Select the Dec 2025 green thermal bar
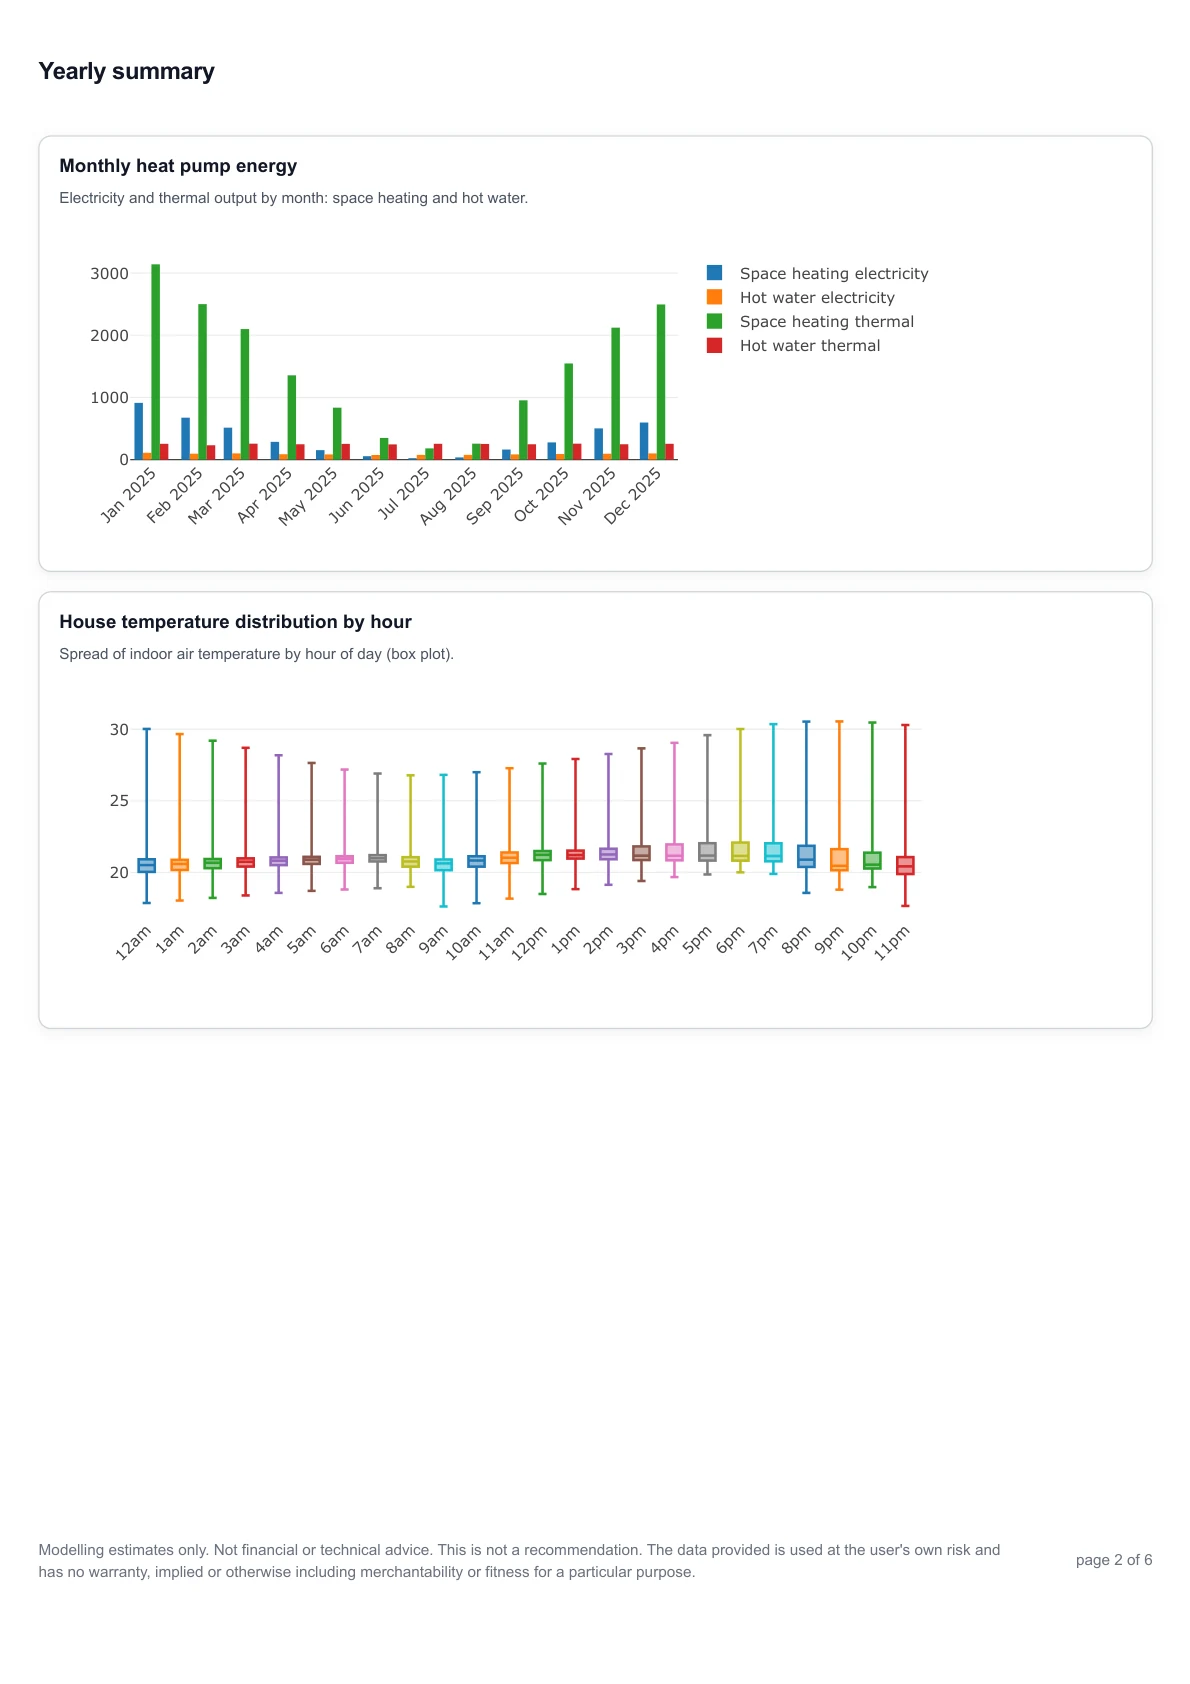The image size is (1190, 1684). tap(661, 382)
